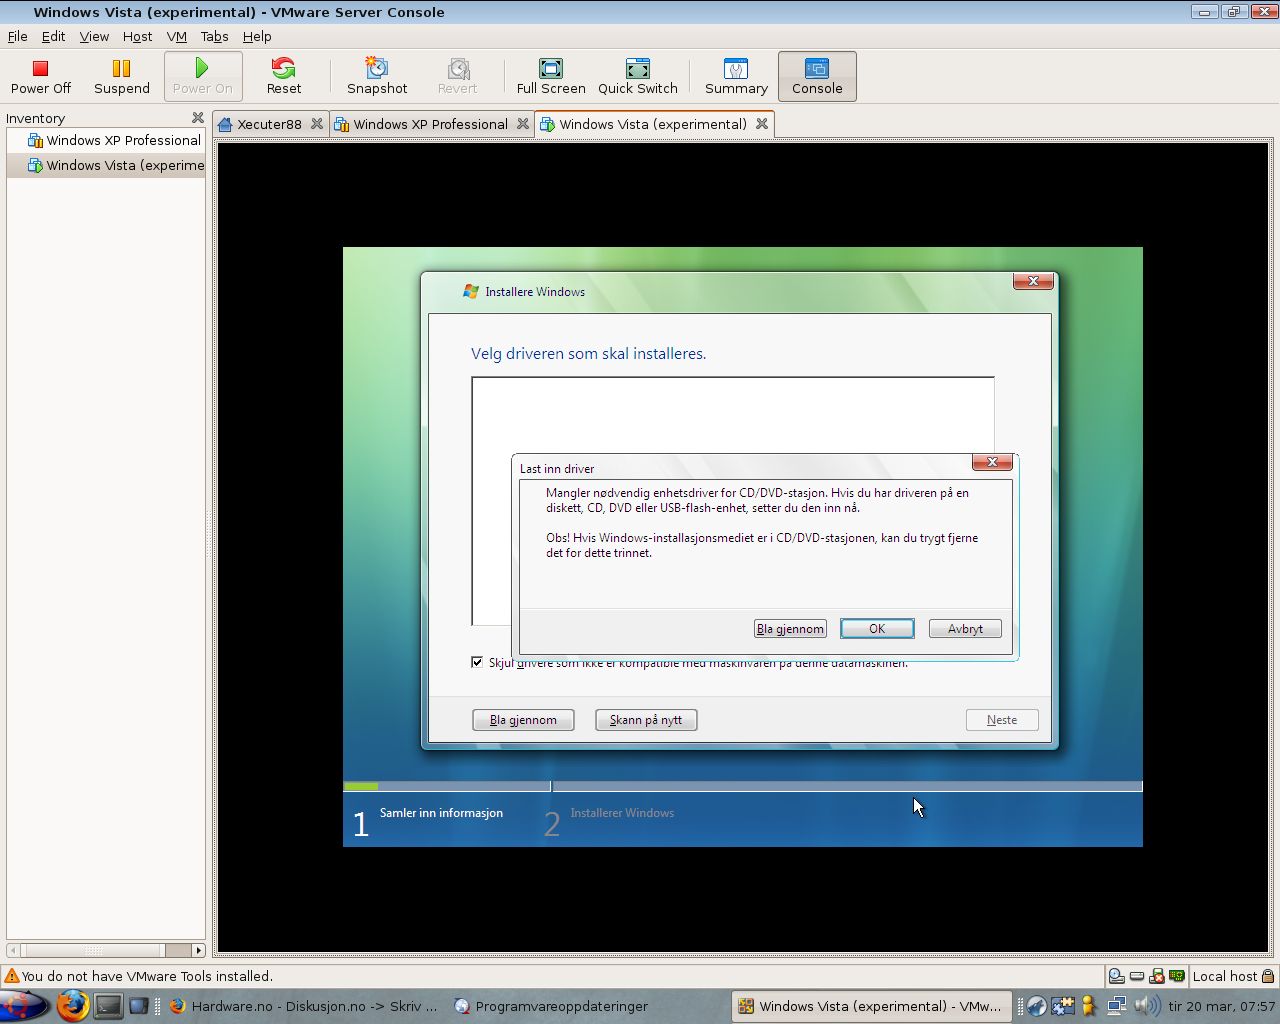
Task: Open the File menu
Action: 18,36
